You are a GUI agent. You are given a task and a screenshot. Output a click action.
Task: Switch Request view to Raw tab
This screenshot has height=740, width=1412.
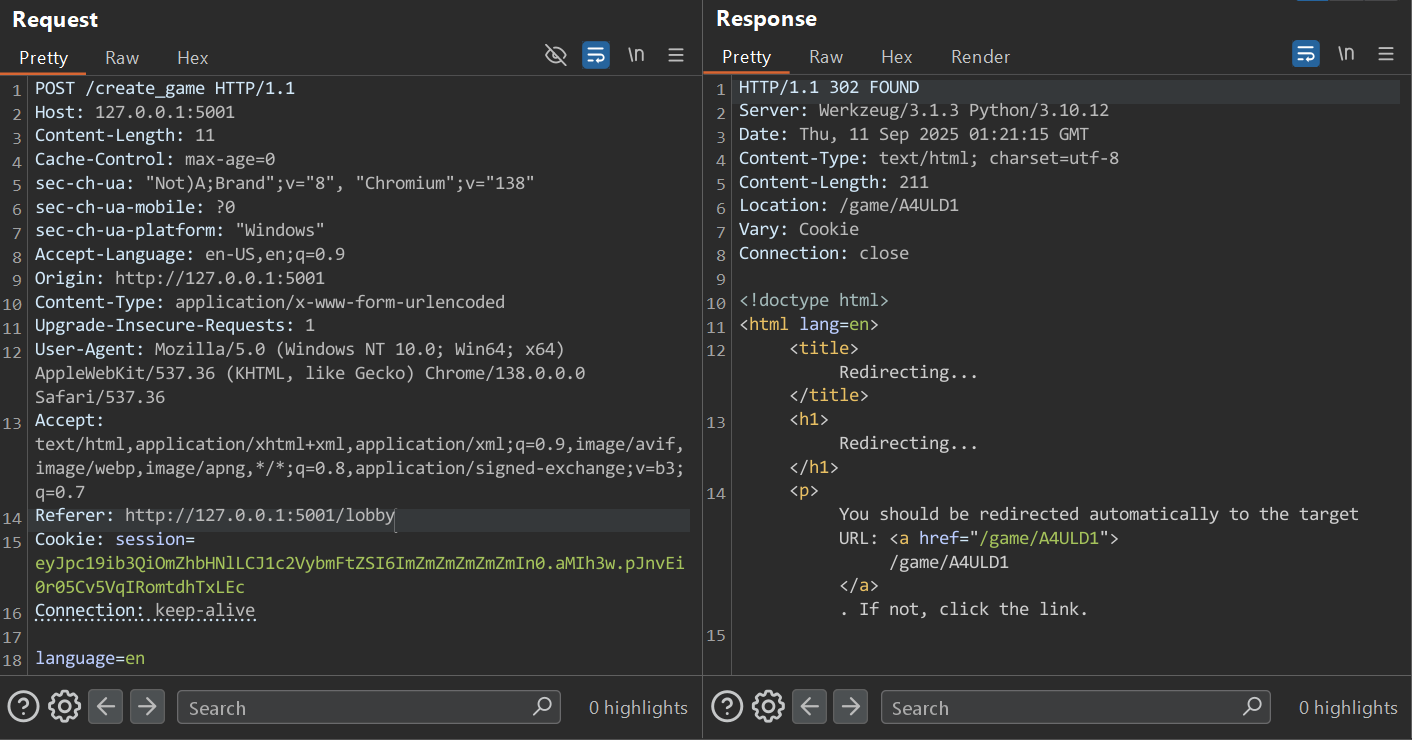[122, 57]
